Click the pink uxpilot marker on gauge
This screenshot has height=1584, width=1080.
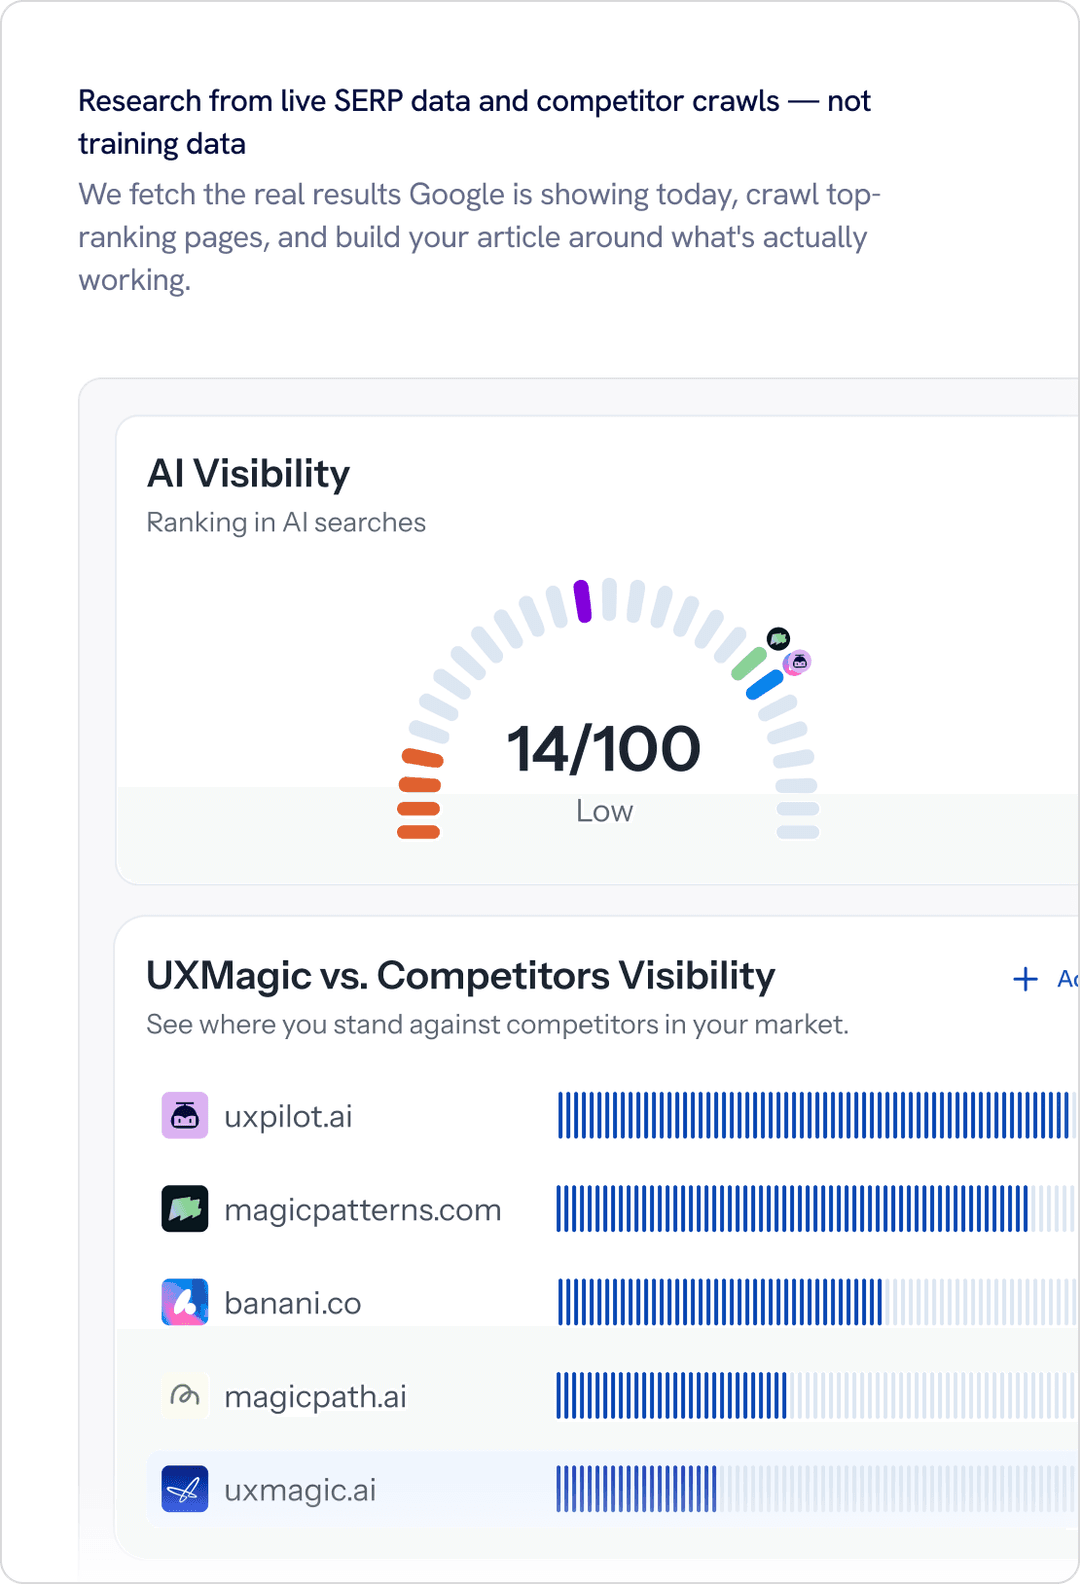pyautogui.click(x=798, y=662)
